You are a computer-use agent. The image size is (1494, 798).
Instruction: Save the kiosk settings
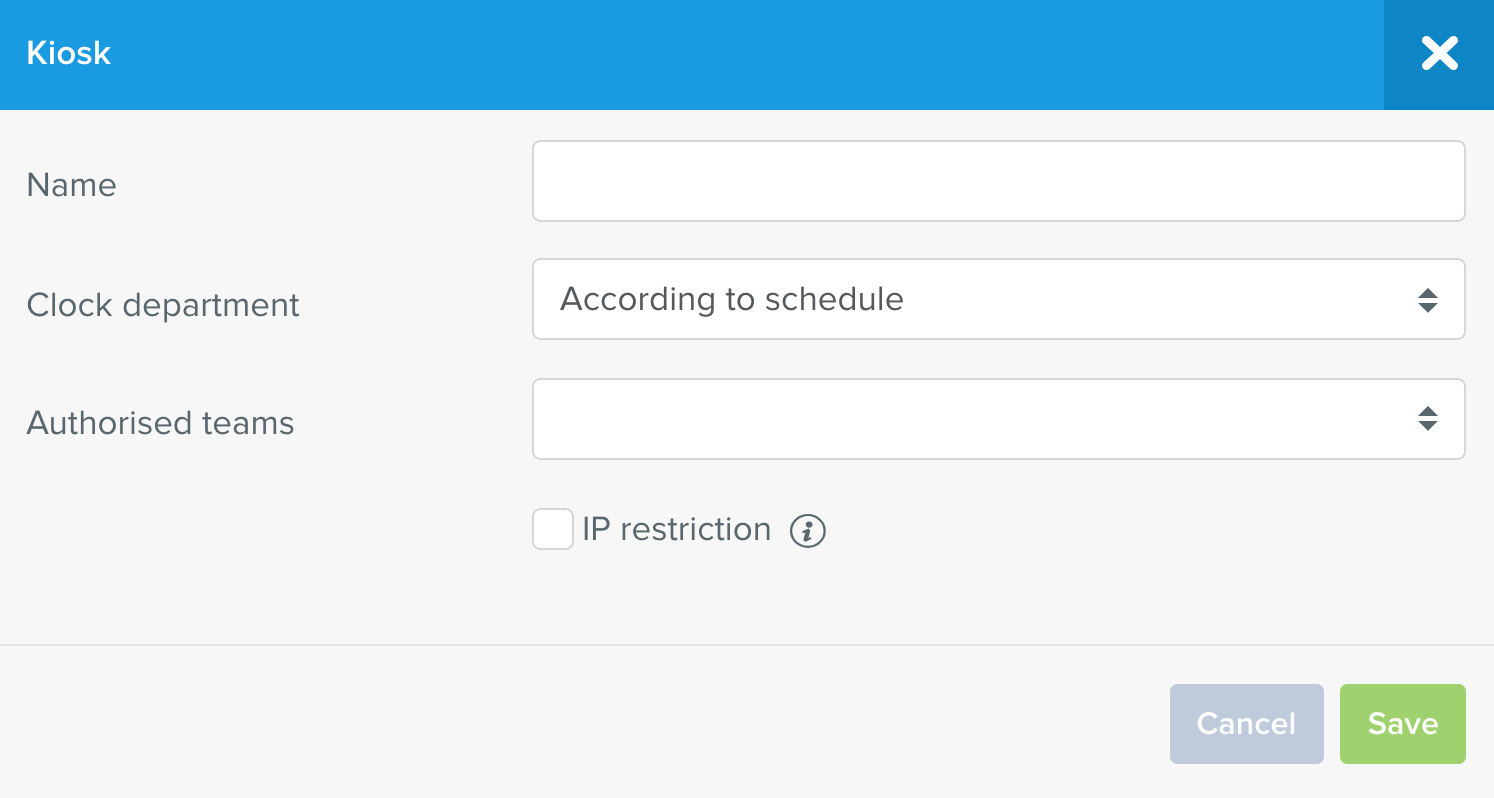(x=1402, y=724)
